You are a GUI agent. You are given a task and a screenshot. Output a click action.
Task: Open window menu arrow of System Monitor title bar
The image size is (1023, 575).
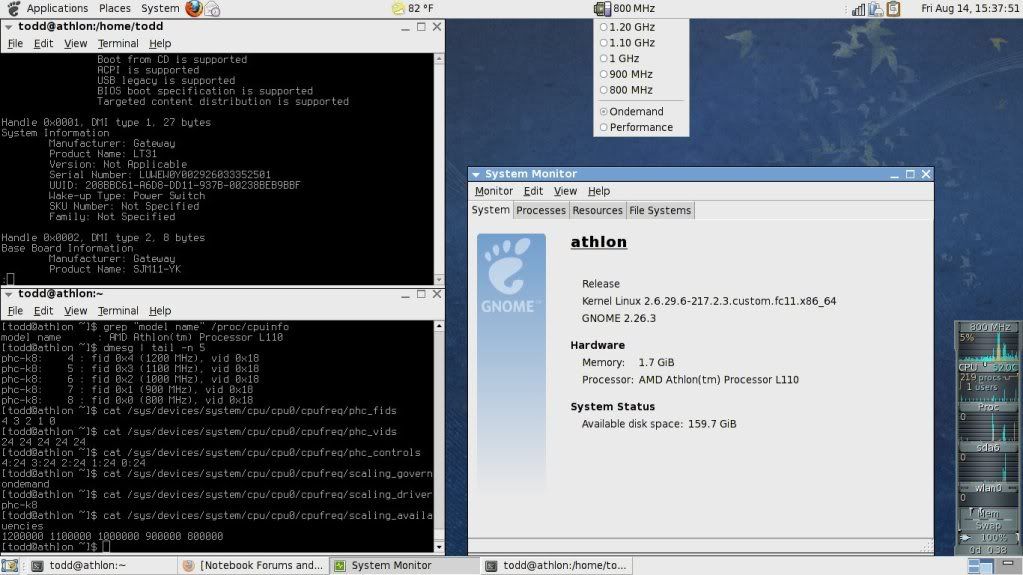476,174
